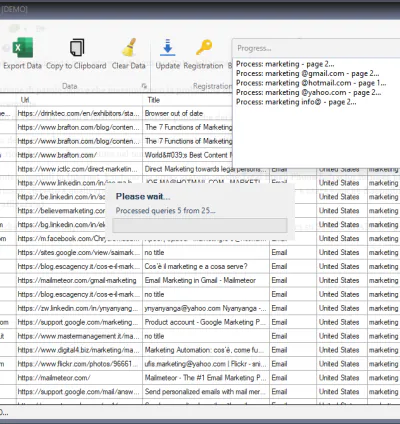Click 'Product account - Google Marketing P...' cell

206,322
